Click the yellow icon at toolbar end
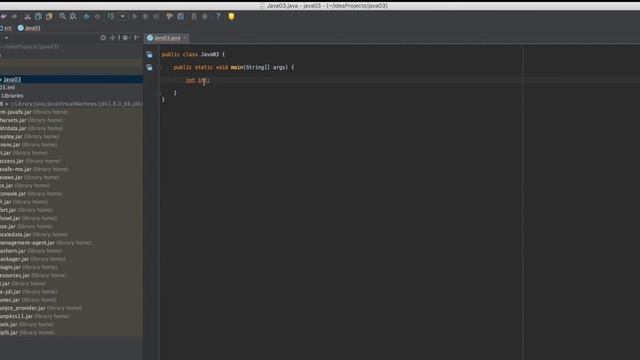 tap(231, 16)
